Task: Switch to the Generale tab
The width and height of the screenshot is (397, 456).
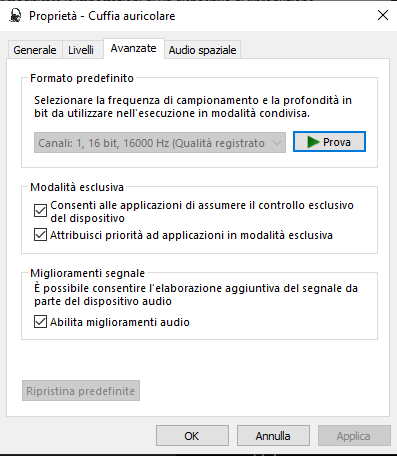Action: 35,50
